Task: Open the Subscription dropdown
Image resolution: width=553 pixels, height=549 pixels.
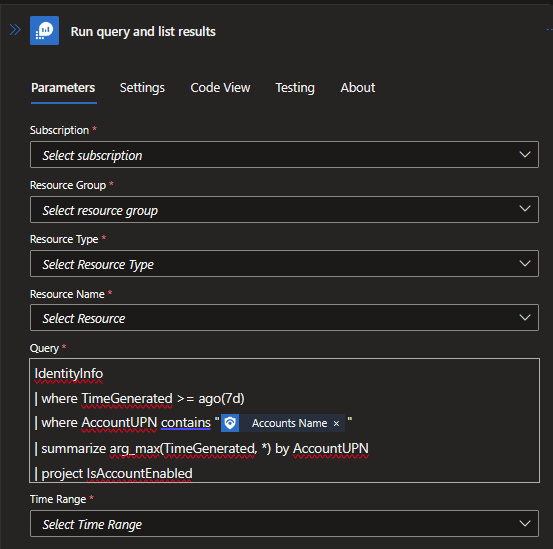Action: (284, 155)
